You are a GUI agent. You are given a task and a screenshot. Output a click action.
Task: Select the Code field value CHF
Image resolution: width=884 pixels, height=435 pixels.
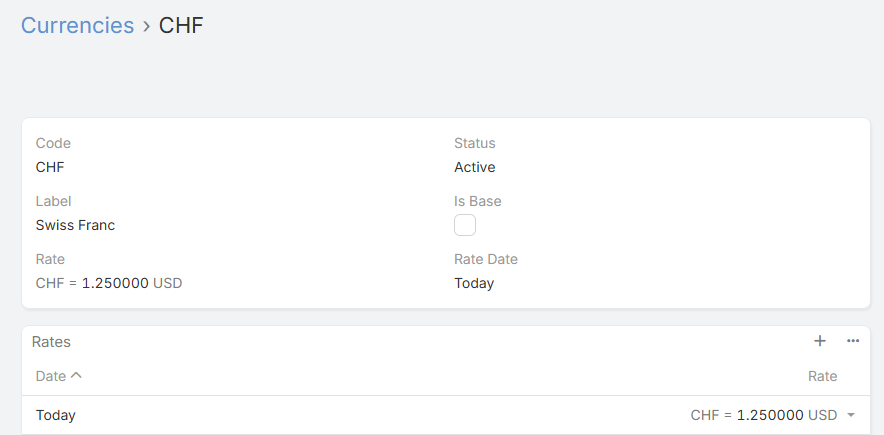(x=50, y=167)
